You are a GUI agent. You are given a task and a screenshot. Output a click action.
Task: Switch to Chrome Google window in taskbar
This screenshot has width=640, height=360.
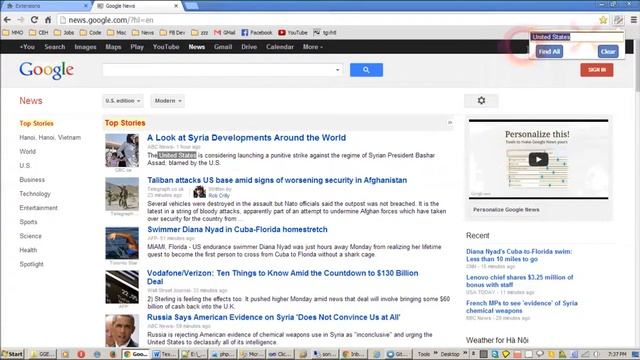136,354
